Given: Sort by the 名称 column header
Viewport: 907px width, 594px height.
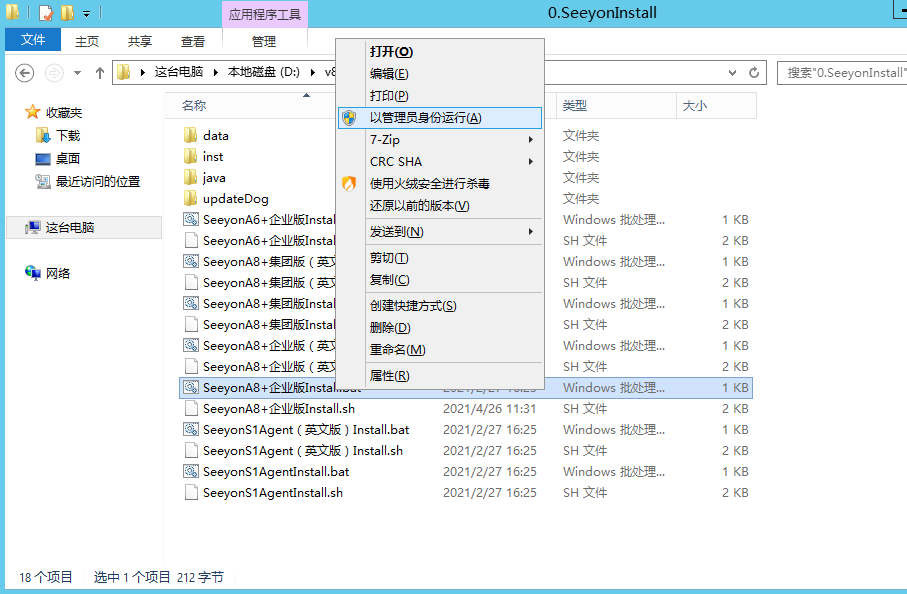Looking at the screenshot, I should point(194,105).
